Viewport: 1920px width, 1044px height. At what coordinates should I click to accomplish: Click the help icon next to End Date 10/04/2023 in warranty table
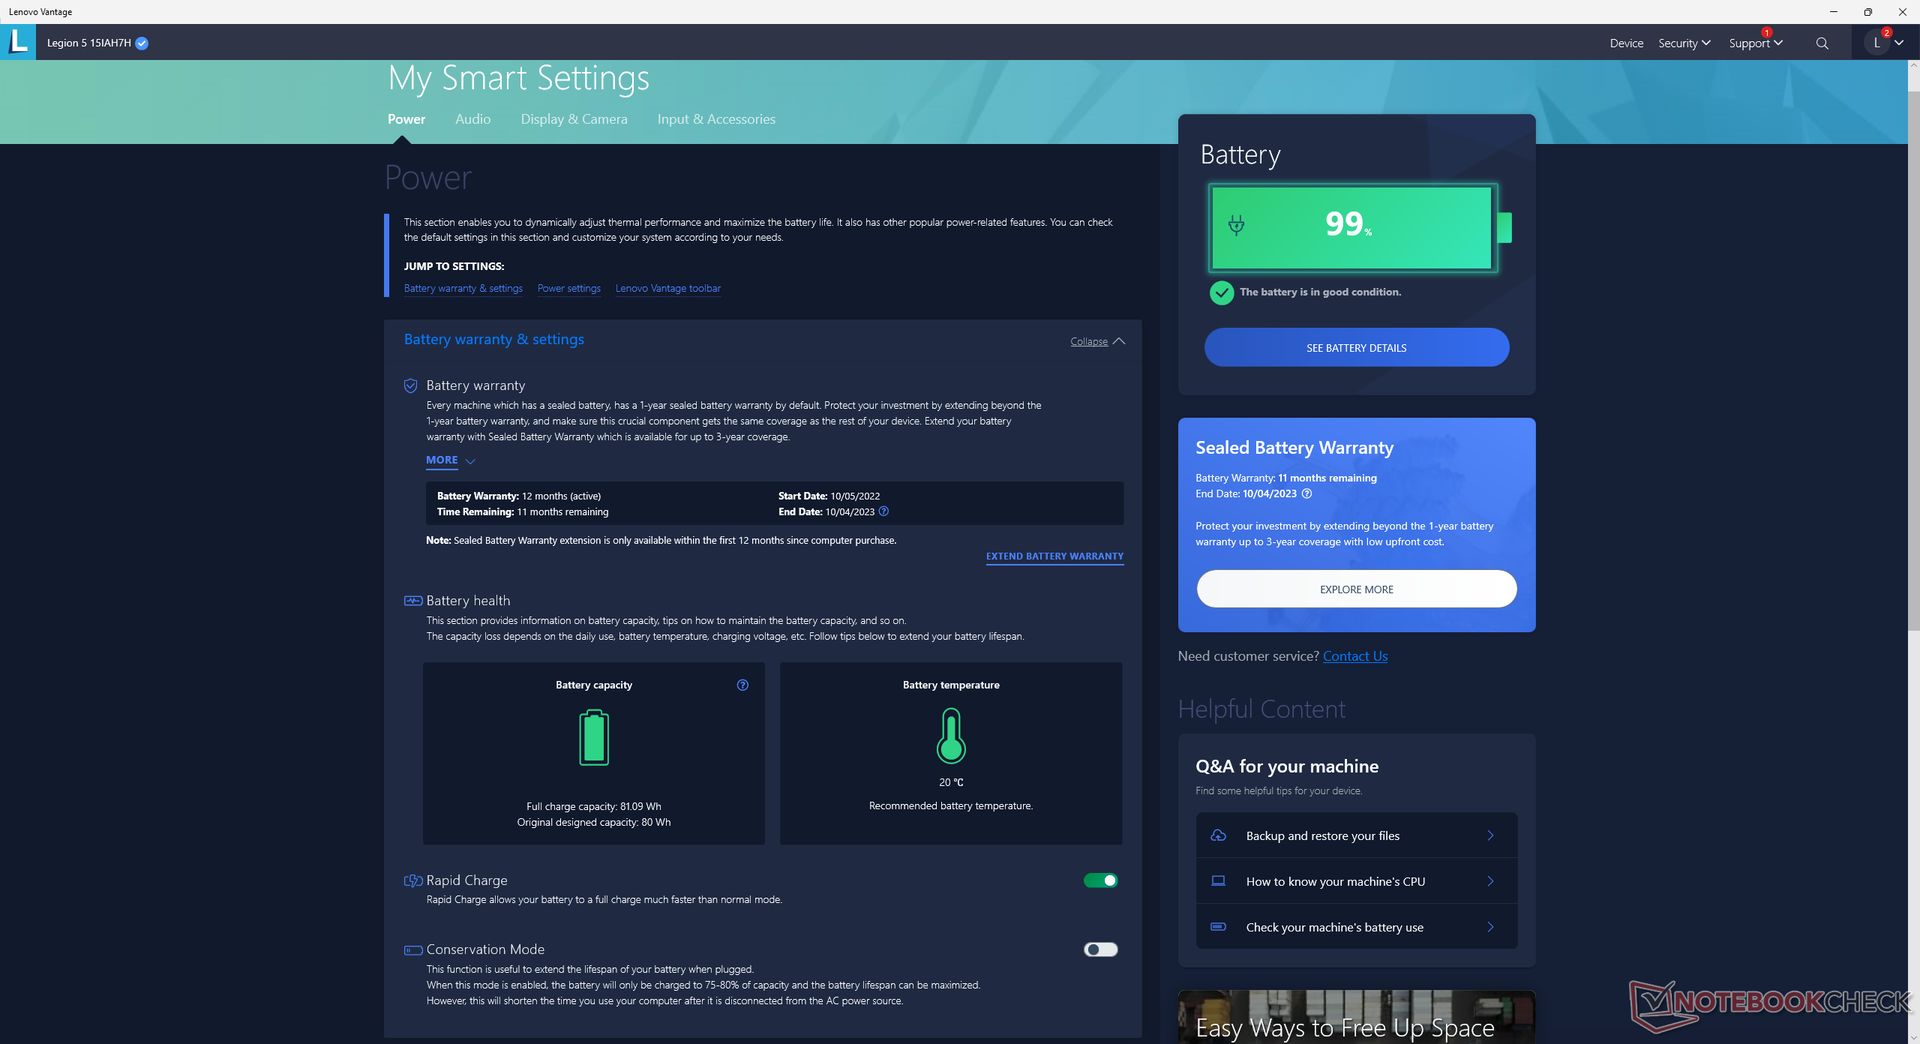click(x=884, y=512)
